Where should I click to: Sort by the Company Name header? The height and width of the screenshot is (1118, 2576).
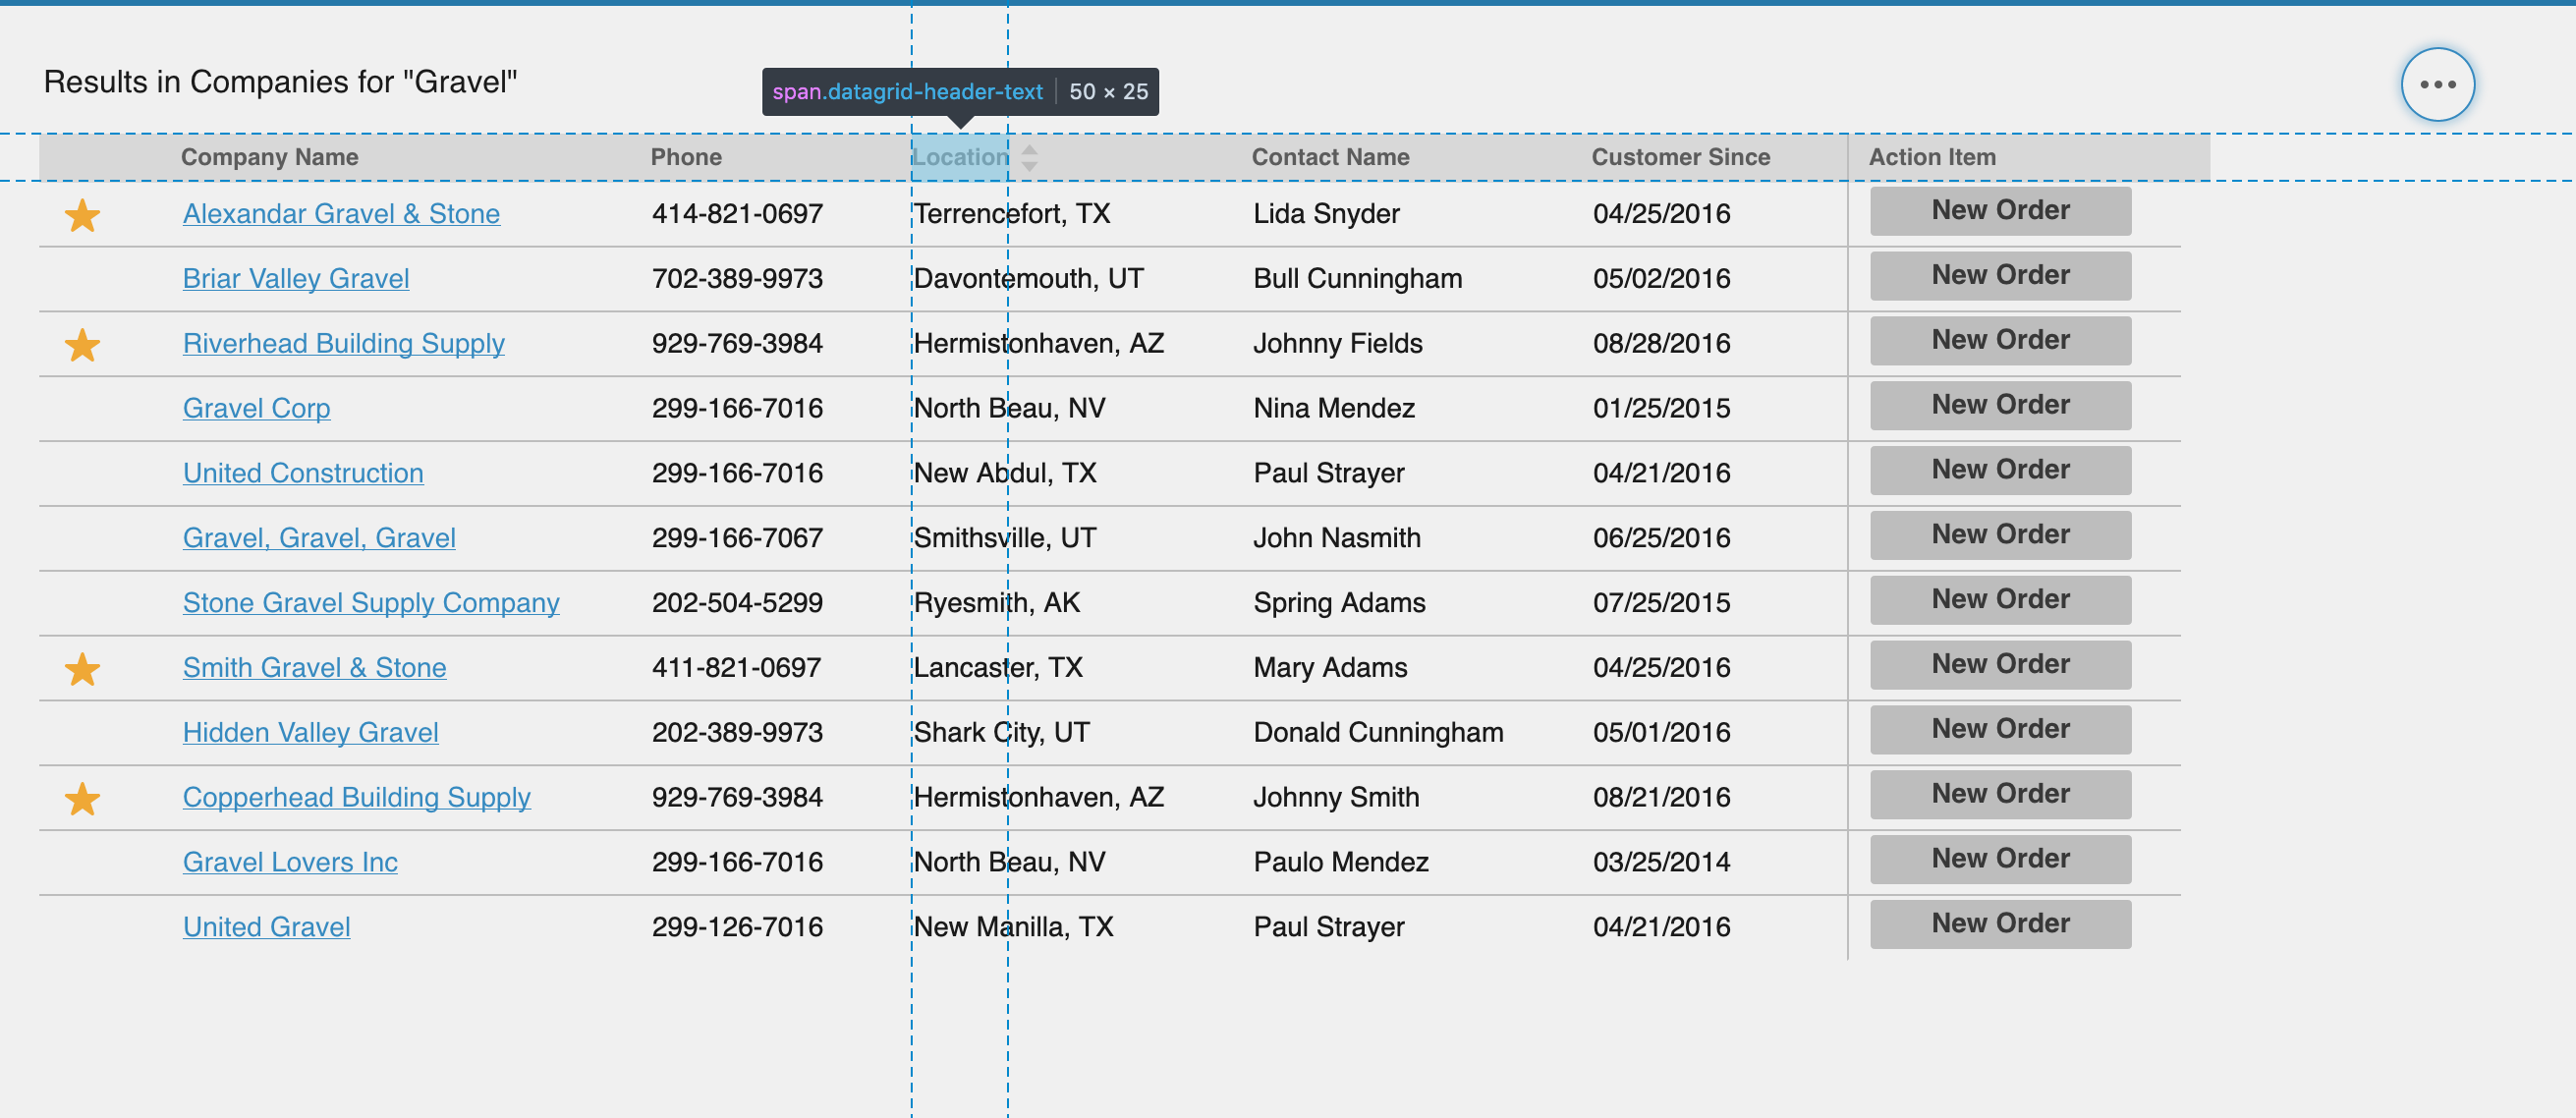pyautogui.click(x=269, y=157)
